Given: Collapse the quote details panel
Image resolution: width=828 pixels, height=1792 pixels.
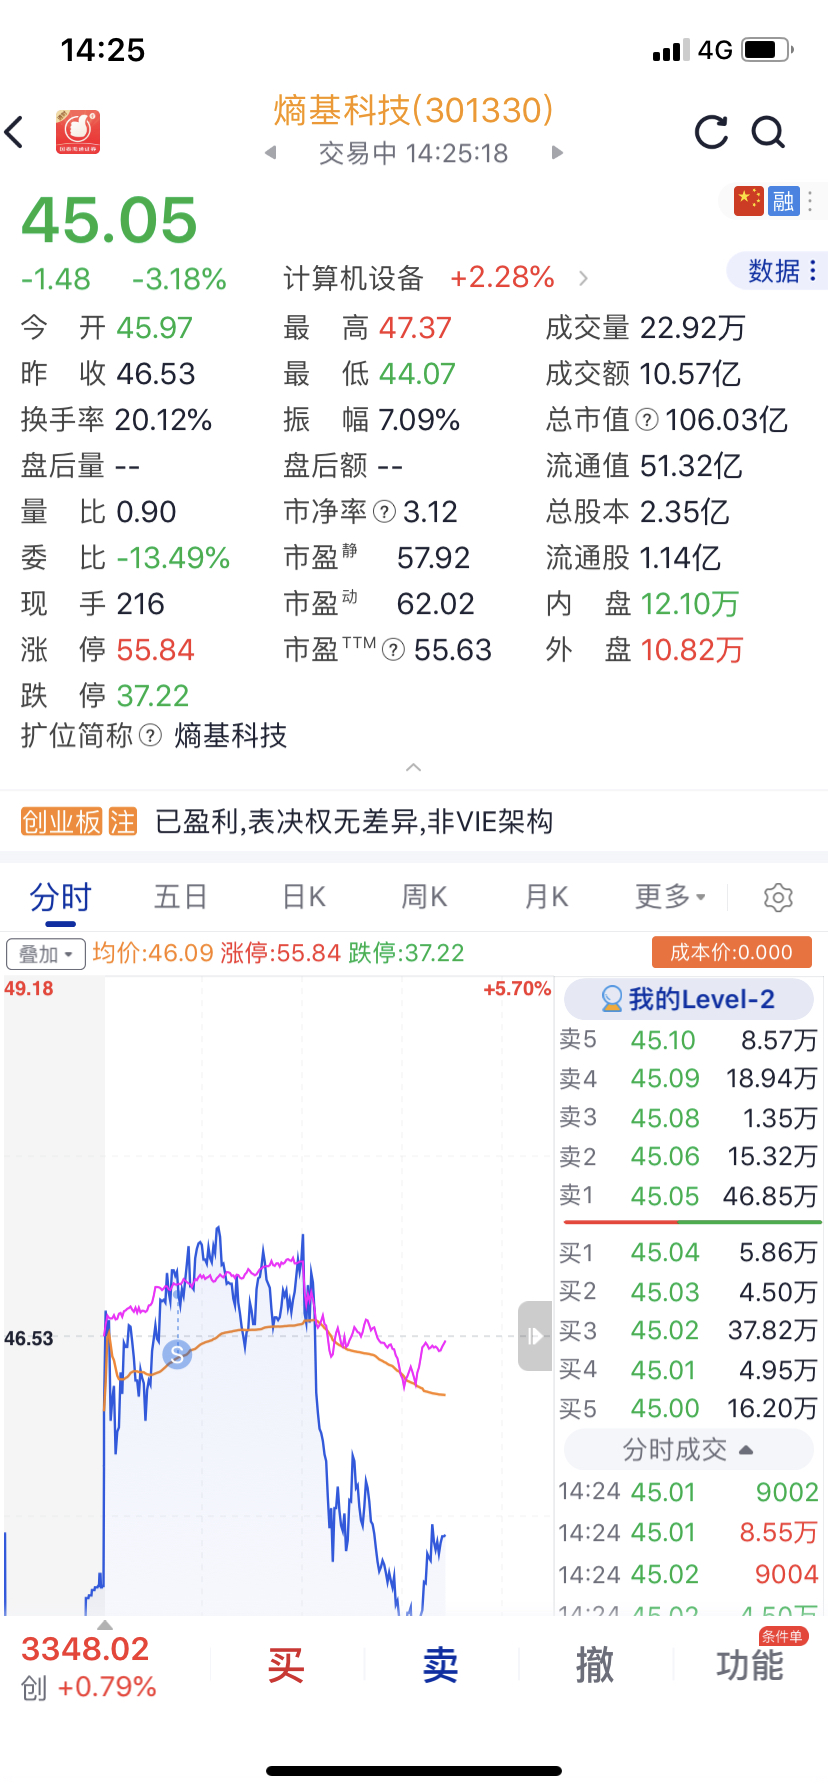Looking at the screenshot, I should coord(413,768).
